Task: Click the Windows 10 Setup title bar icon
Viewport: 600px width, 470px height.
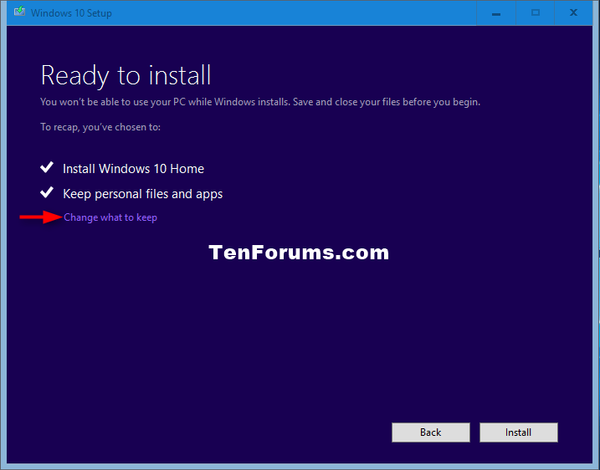Action: coord(18,14)
